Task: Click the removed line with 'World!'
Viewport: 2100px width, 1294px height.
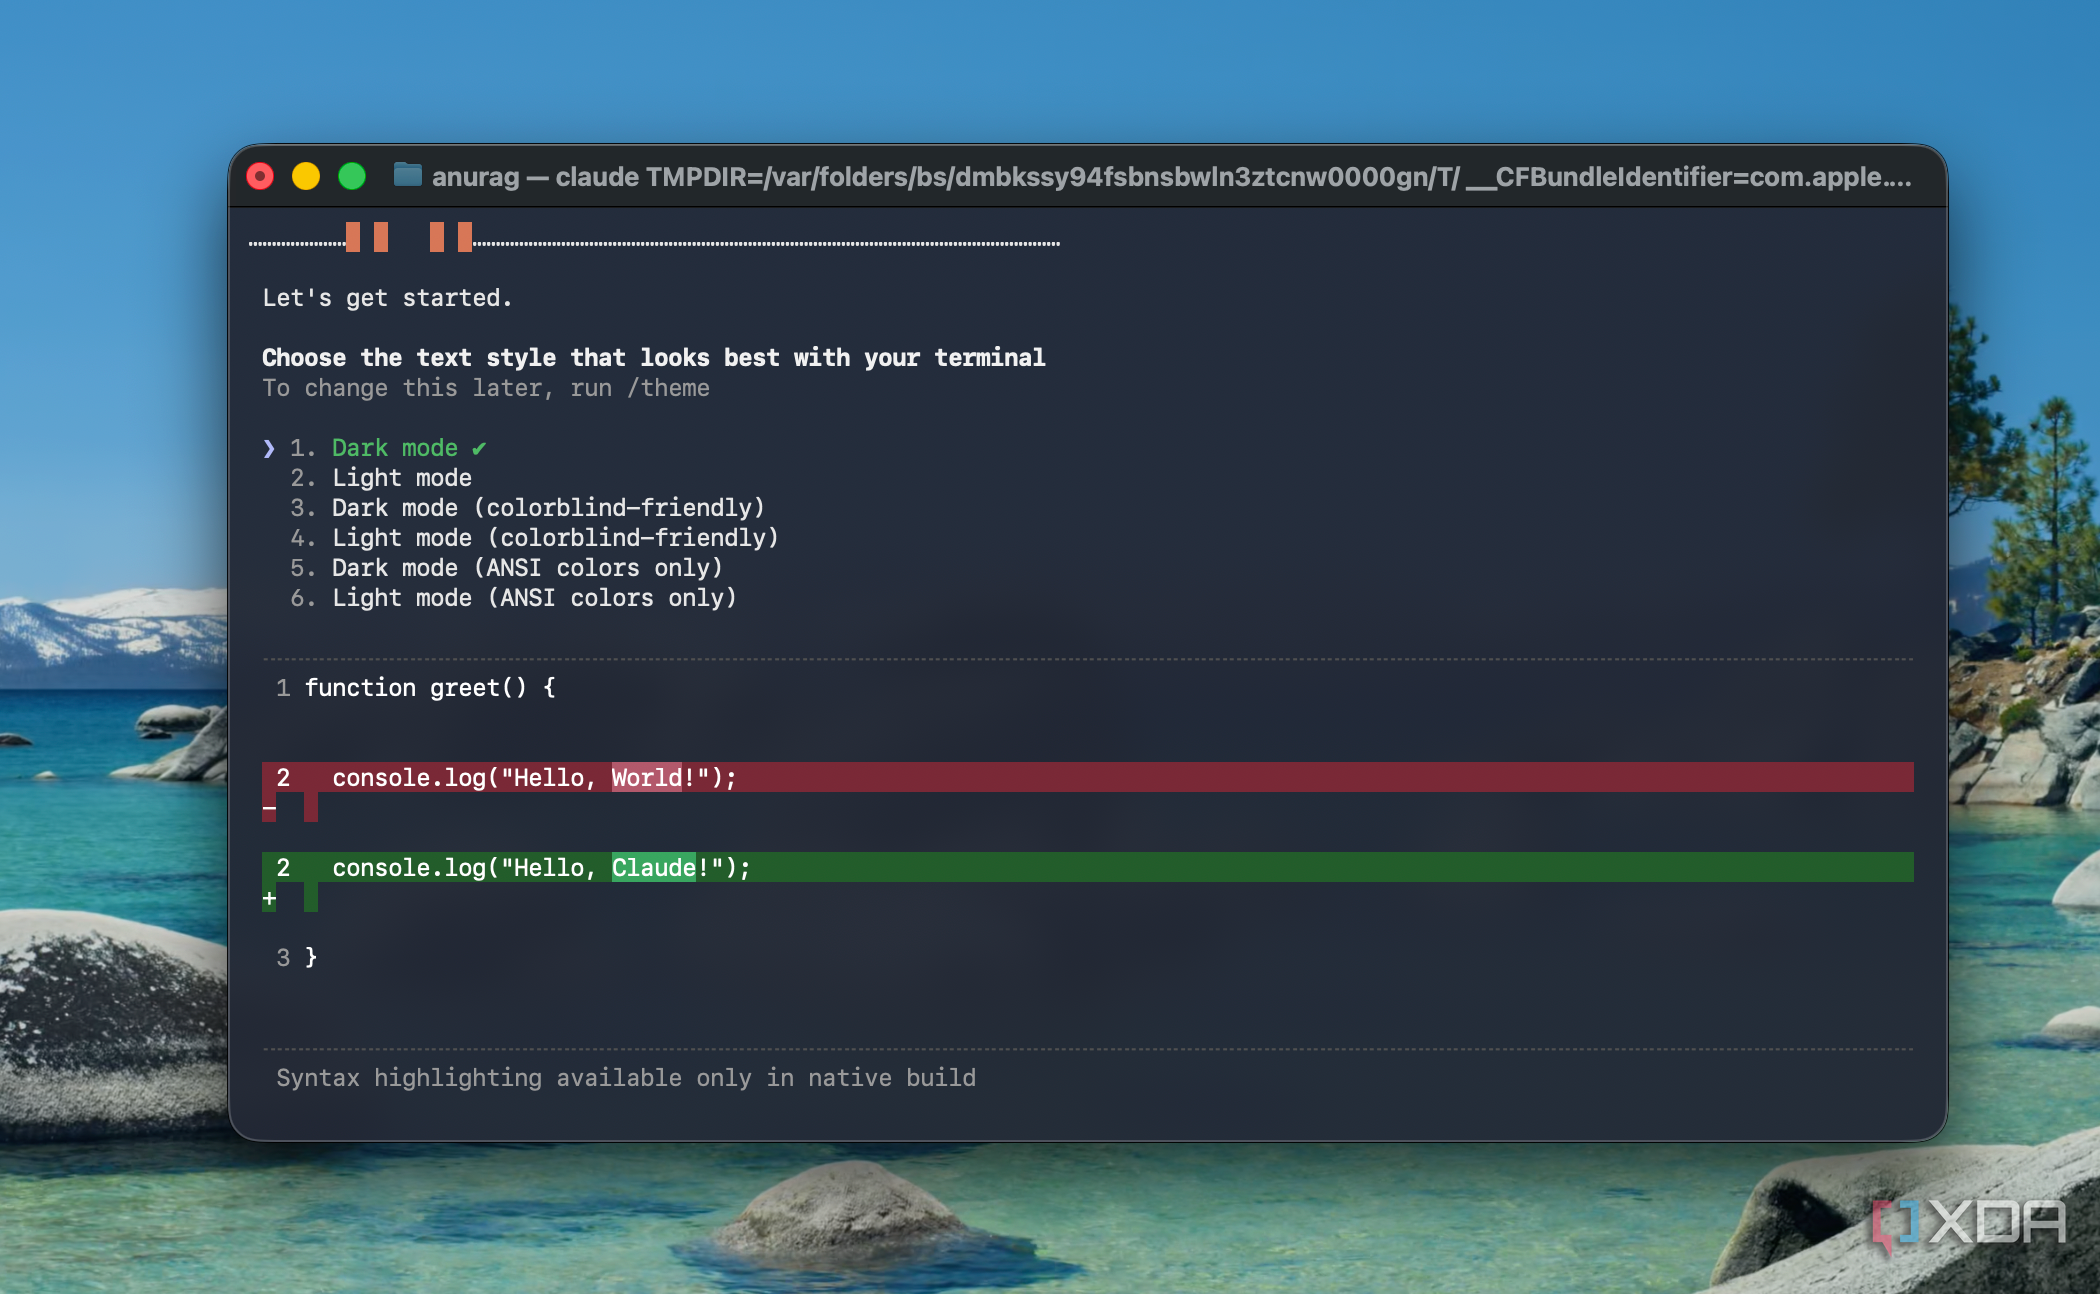Action: click(x=1088, y=777)
